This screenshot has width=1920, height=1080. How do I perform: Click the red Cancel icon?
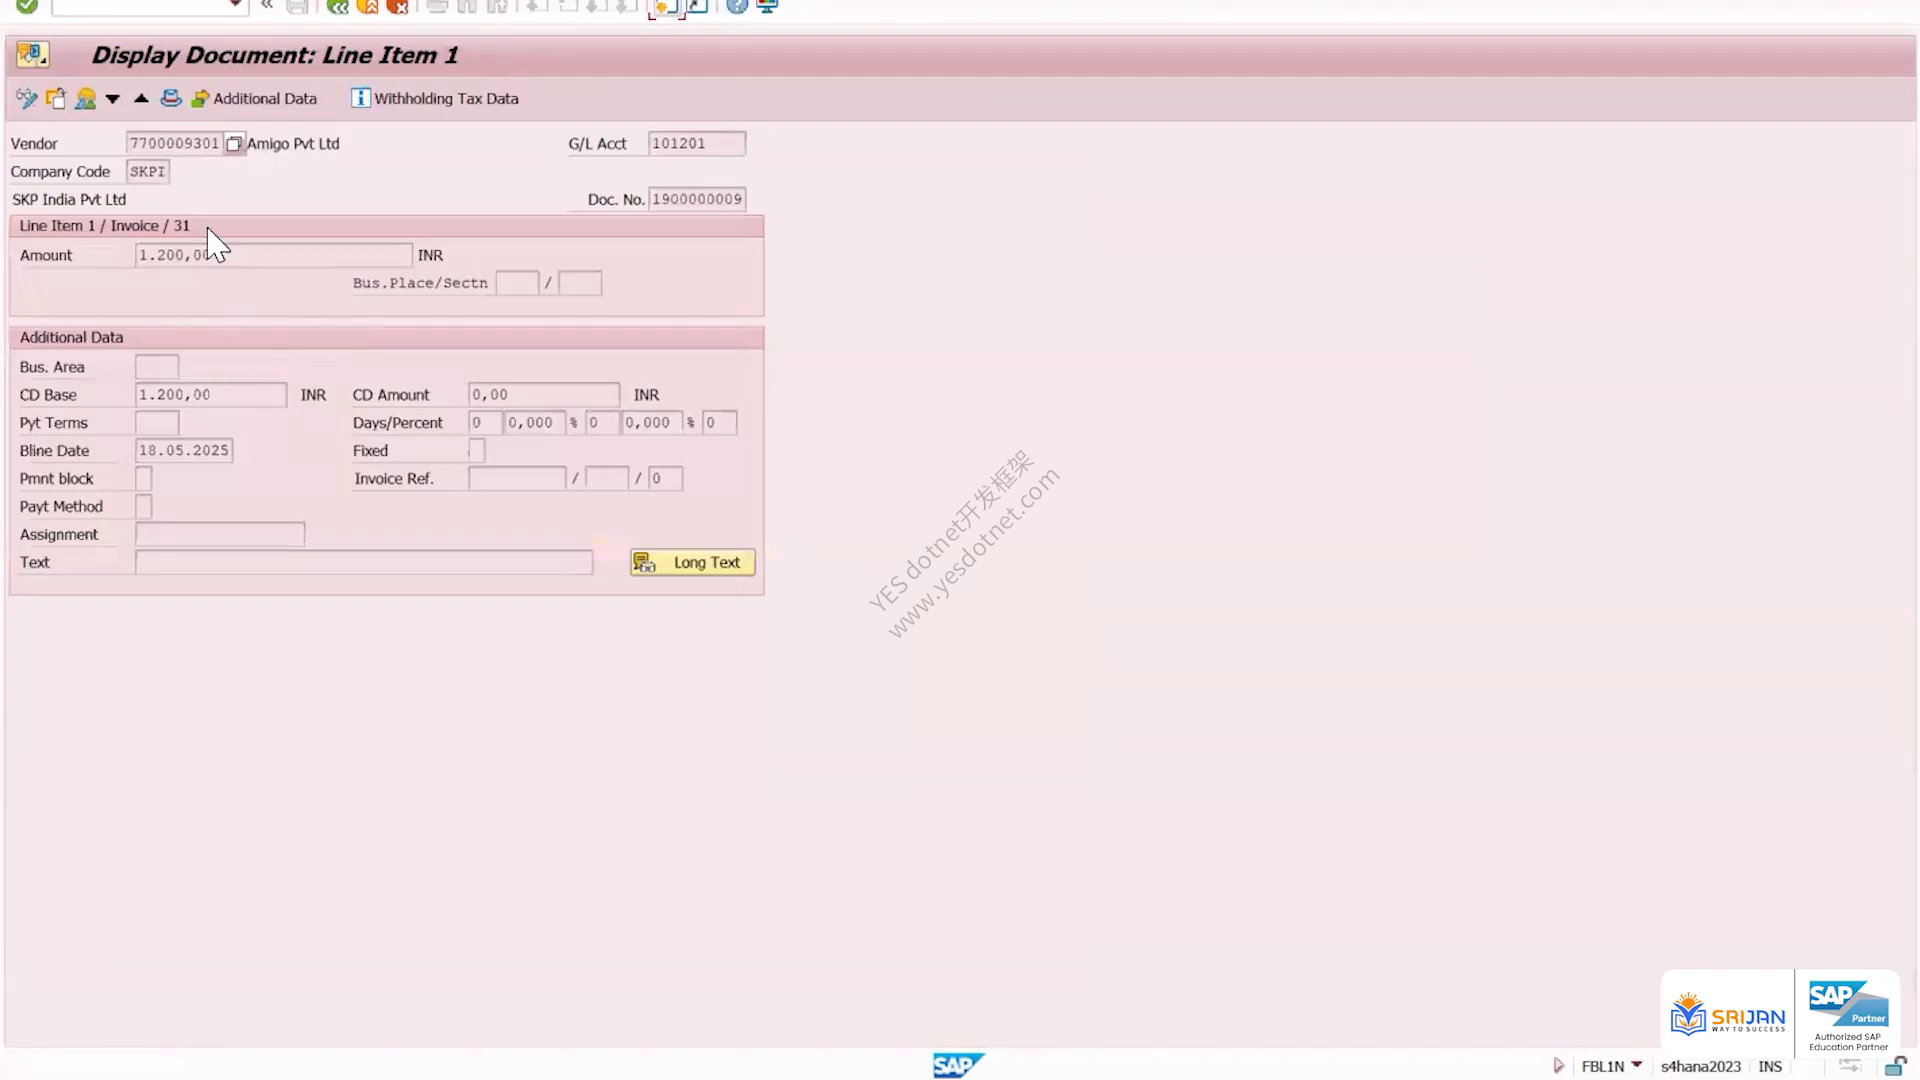pos(398,6)
